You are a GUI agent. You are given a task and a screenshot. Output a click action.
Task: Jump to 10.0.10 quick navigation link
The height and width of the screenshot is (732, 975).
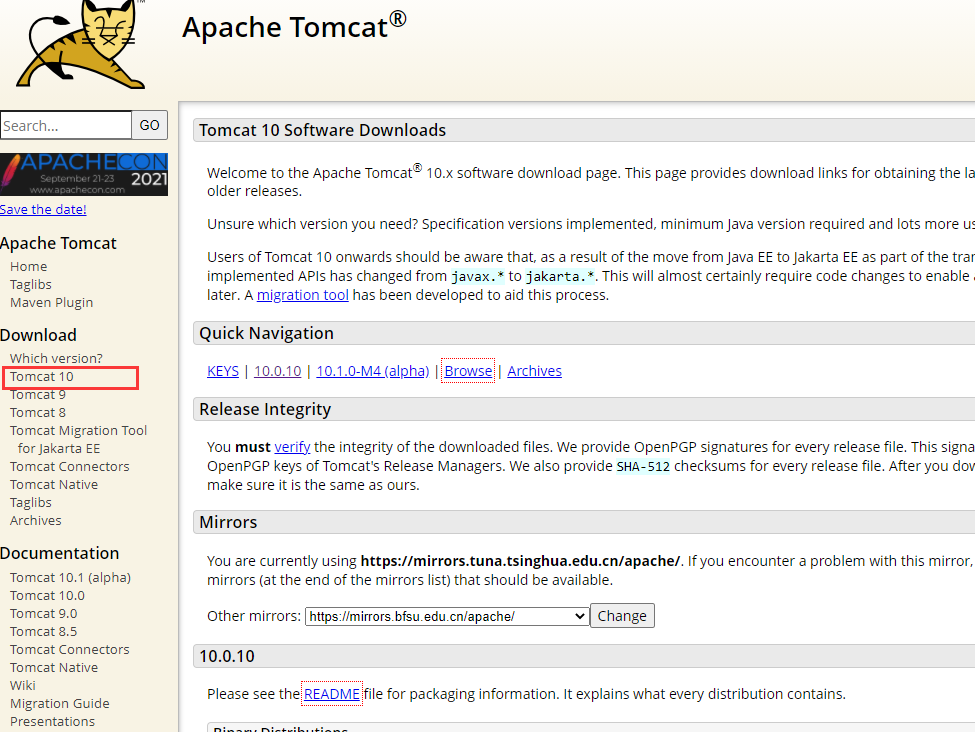pyautogui.click(x=277, y=371)
